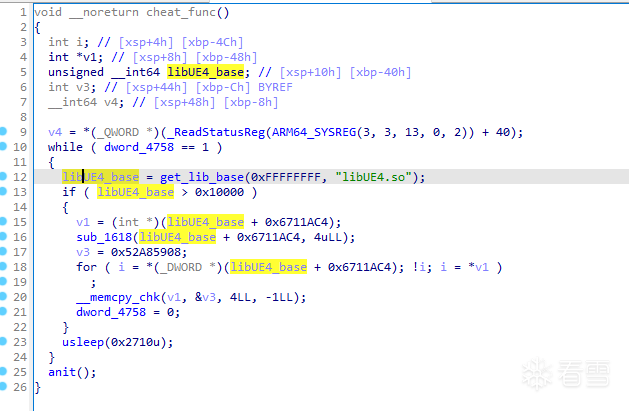Image resolution: width=629 pixels, height=411 pixels.
Task: Click dword_4758 assignment on line 21
Action: coord(111,312)
